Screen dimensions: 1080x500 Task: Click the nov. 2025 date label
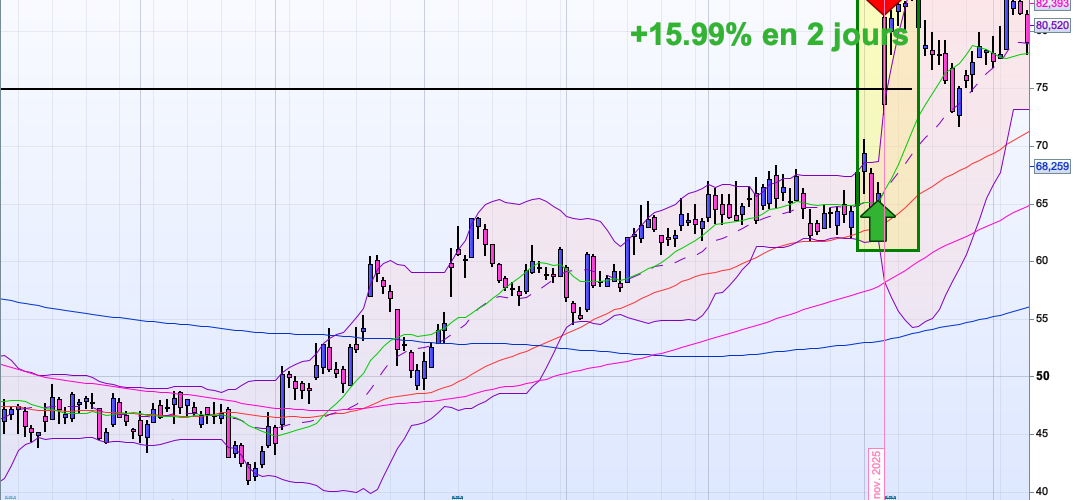point(877,473)
